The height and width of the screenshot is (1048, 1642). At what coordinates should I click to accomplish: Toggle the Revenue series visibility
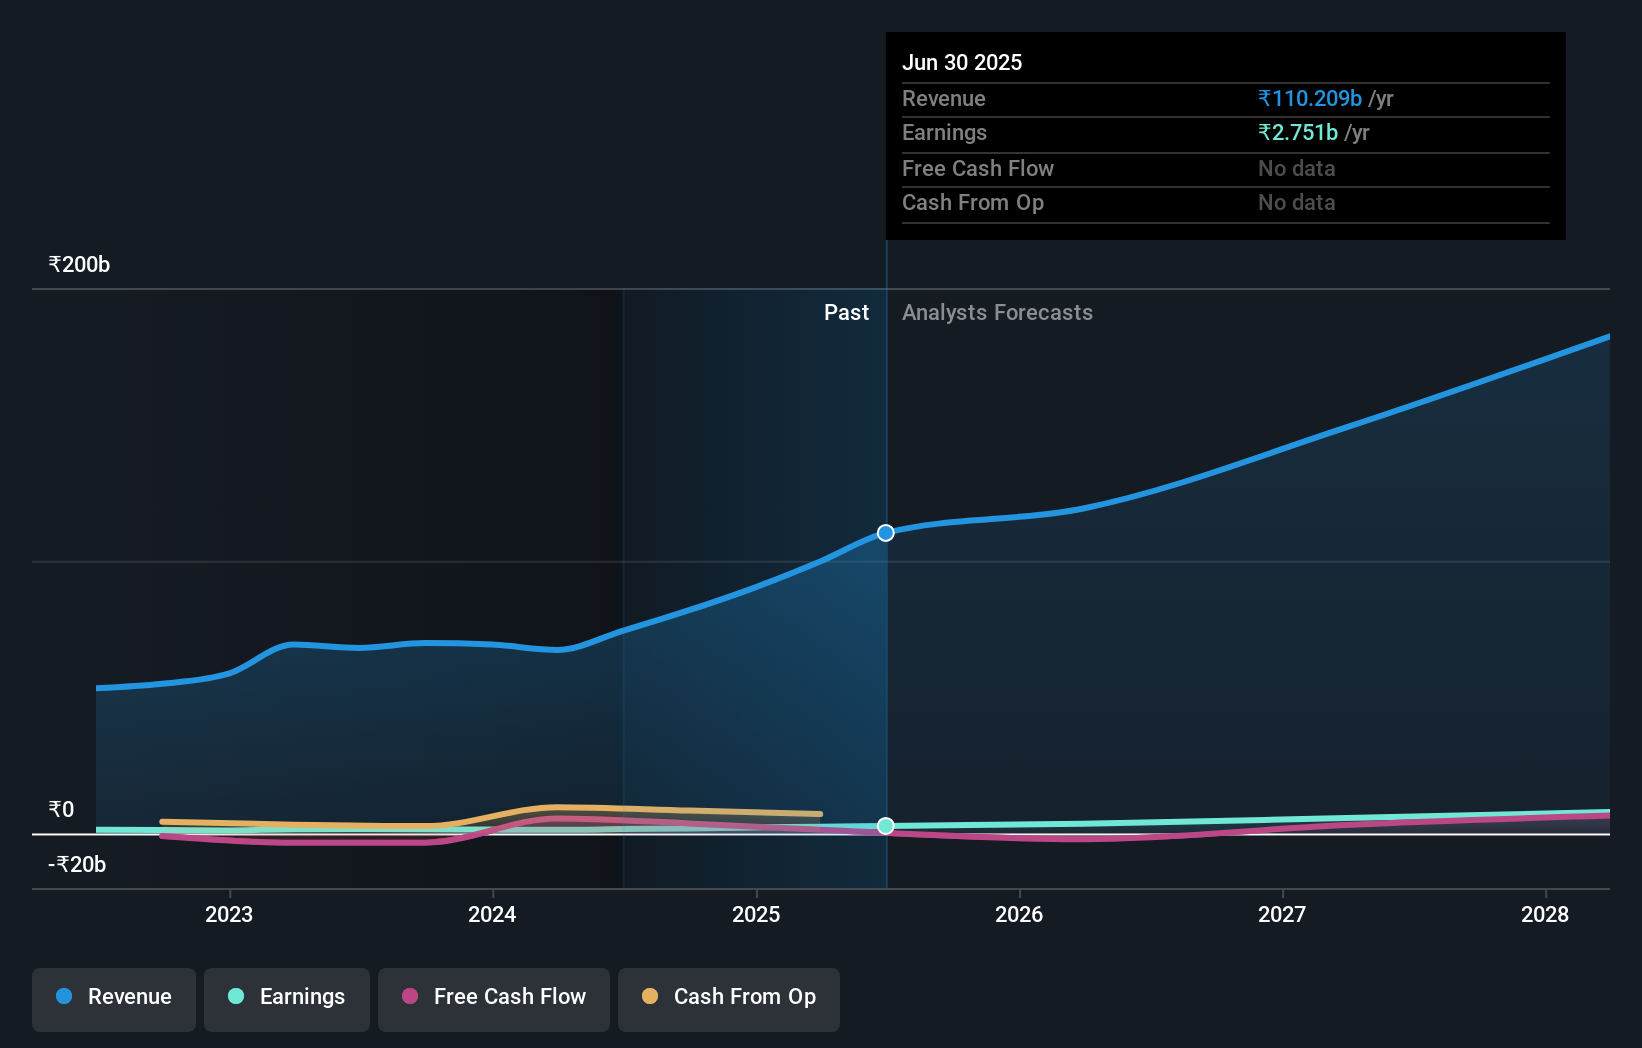(x=113, y=999)
